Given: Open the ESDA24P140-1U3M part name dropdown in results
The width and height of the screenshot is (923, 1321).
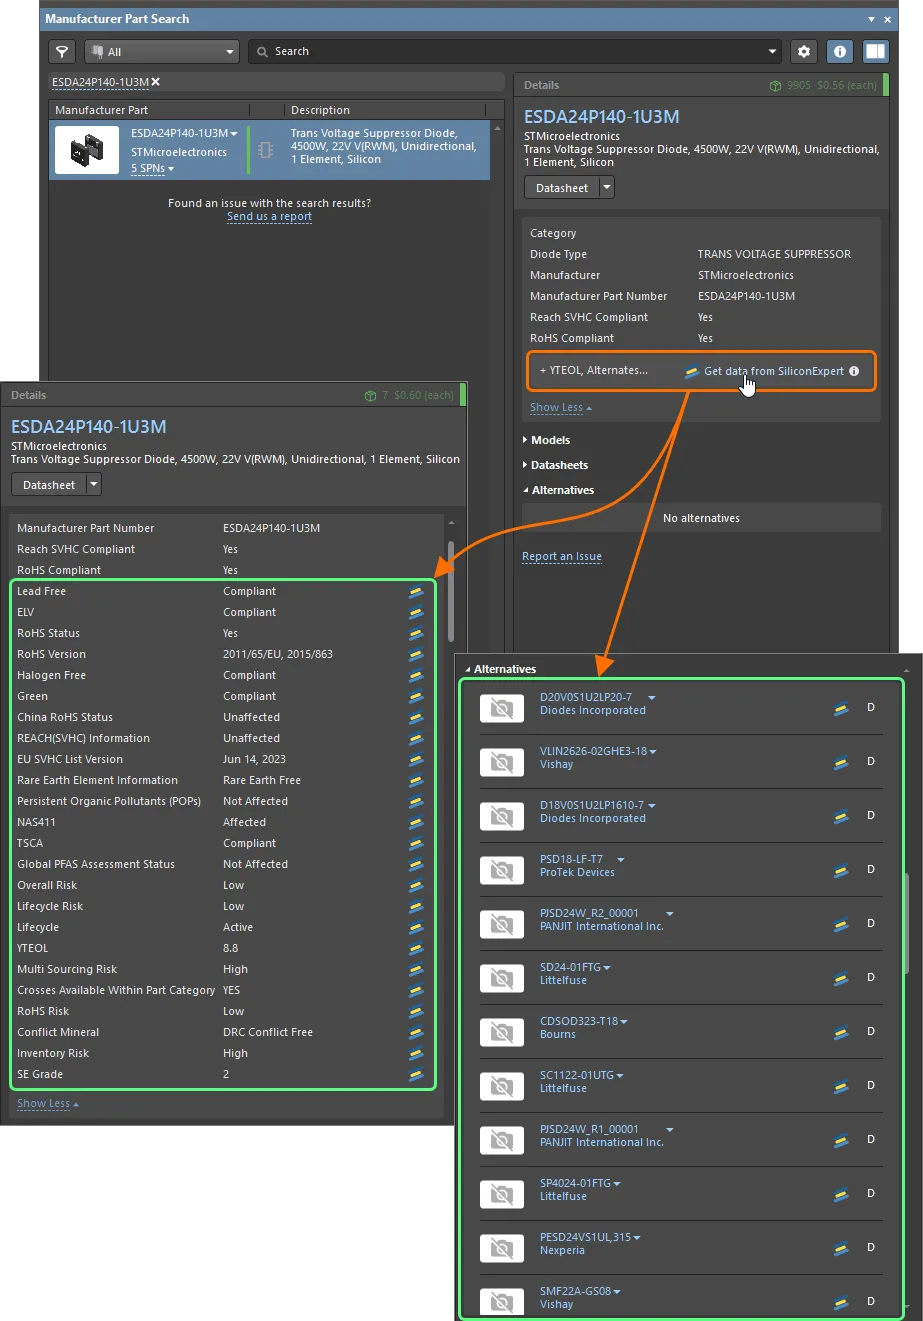Looking at the screenshot, I should [x=234, y=133].
